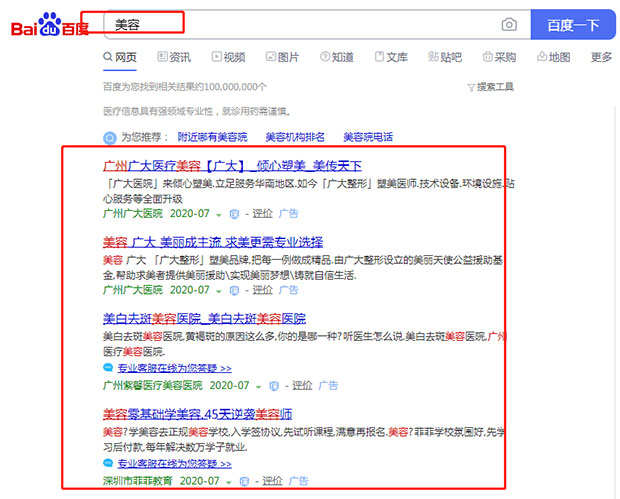Click chat bubble icon under 美白去斑 result
This screenshot has height=499, width=620.
coord(108,368)
